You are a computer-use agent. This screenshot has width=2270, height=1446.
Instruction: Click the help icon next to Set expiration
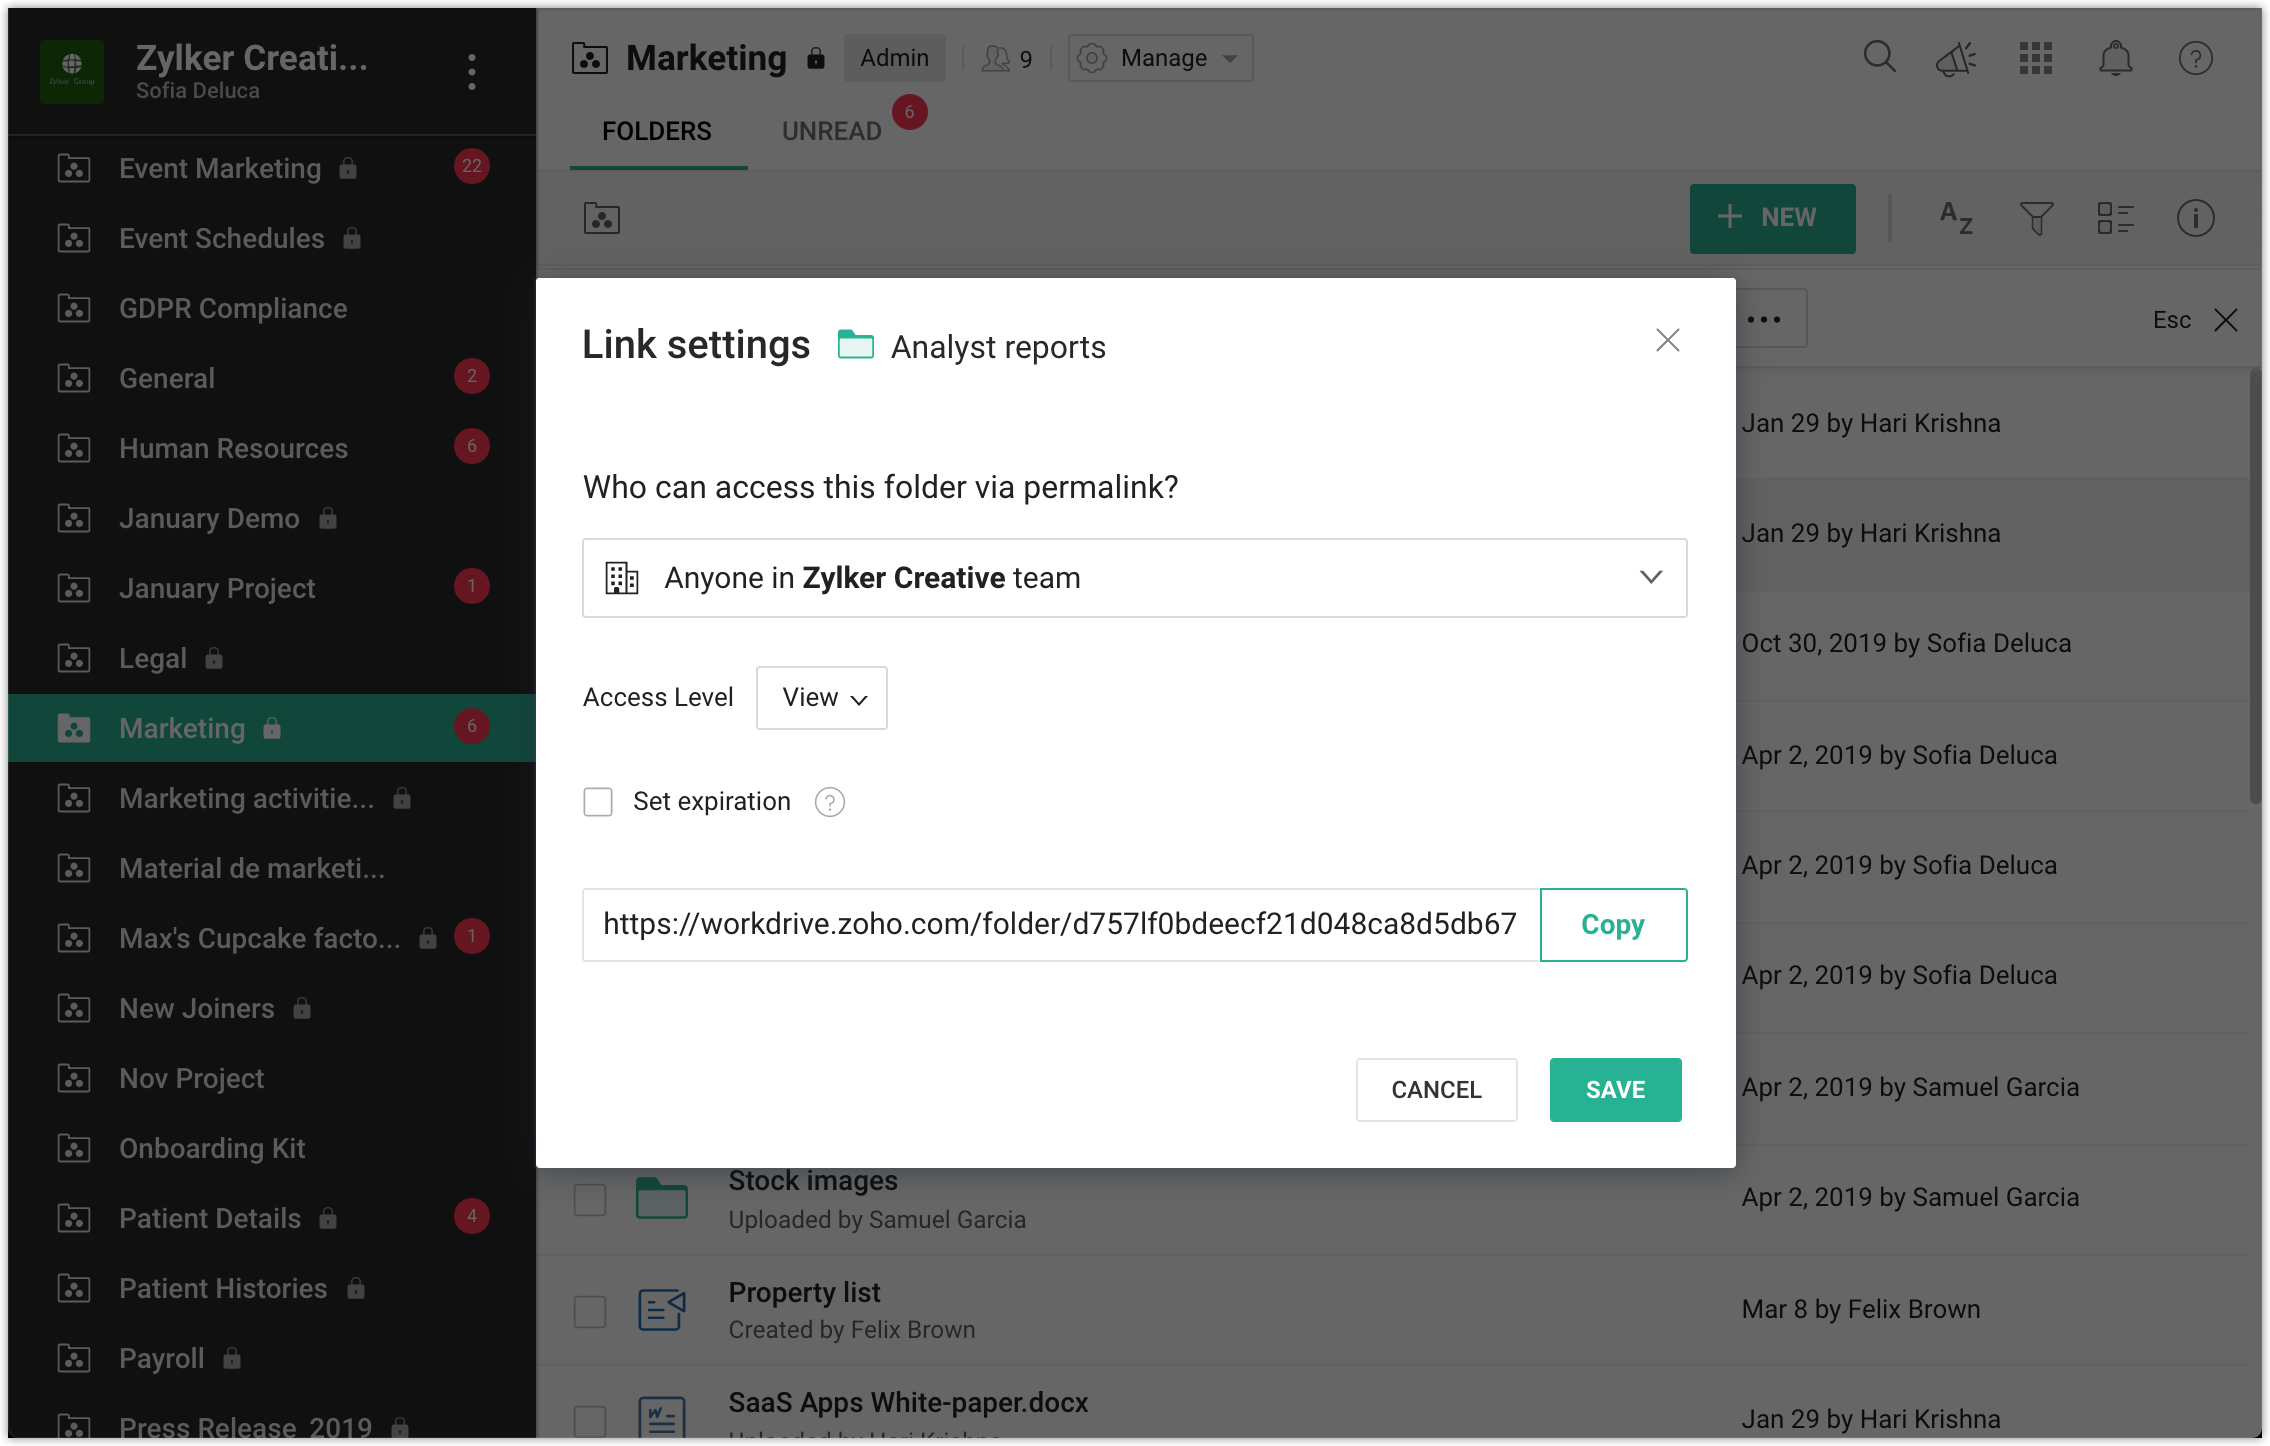(x=829, y=802)
